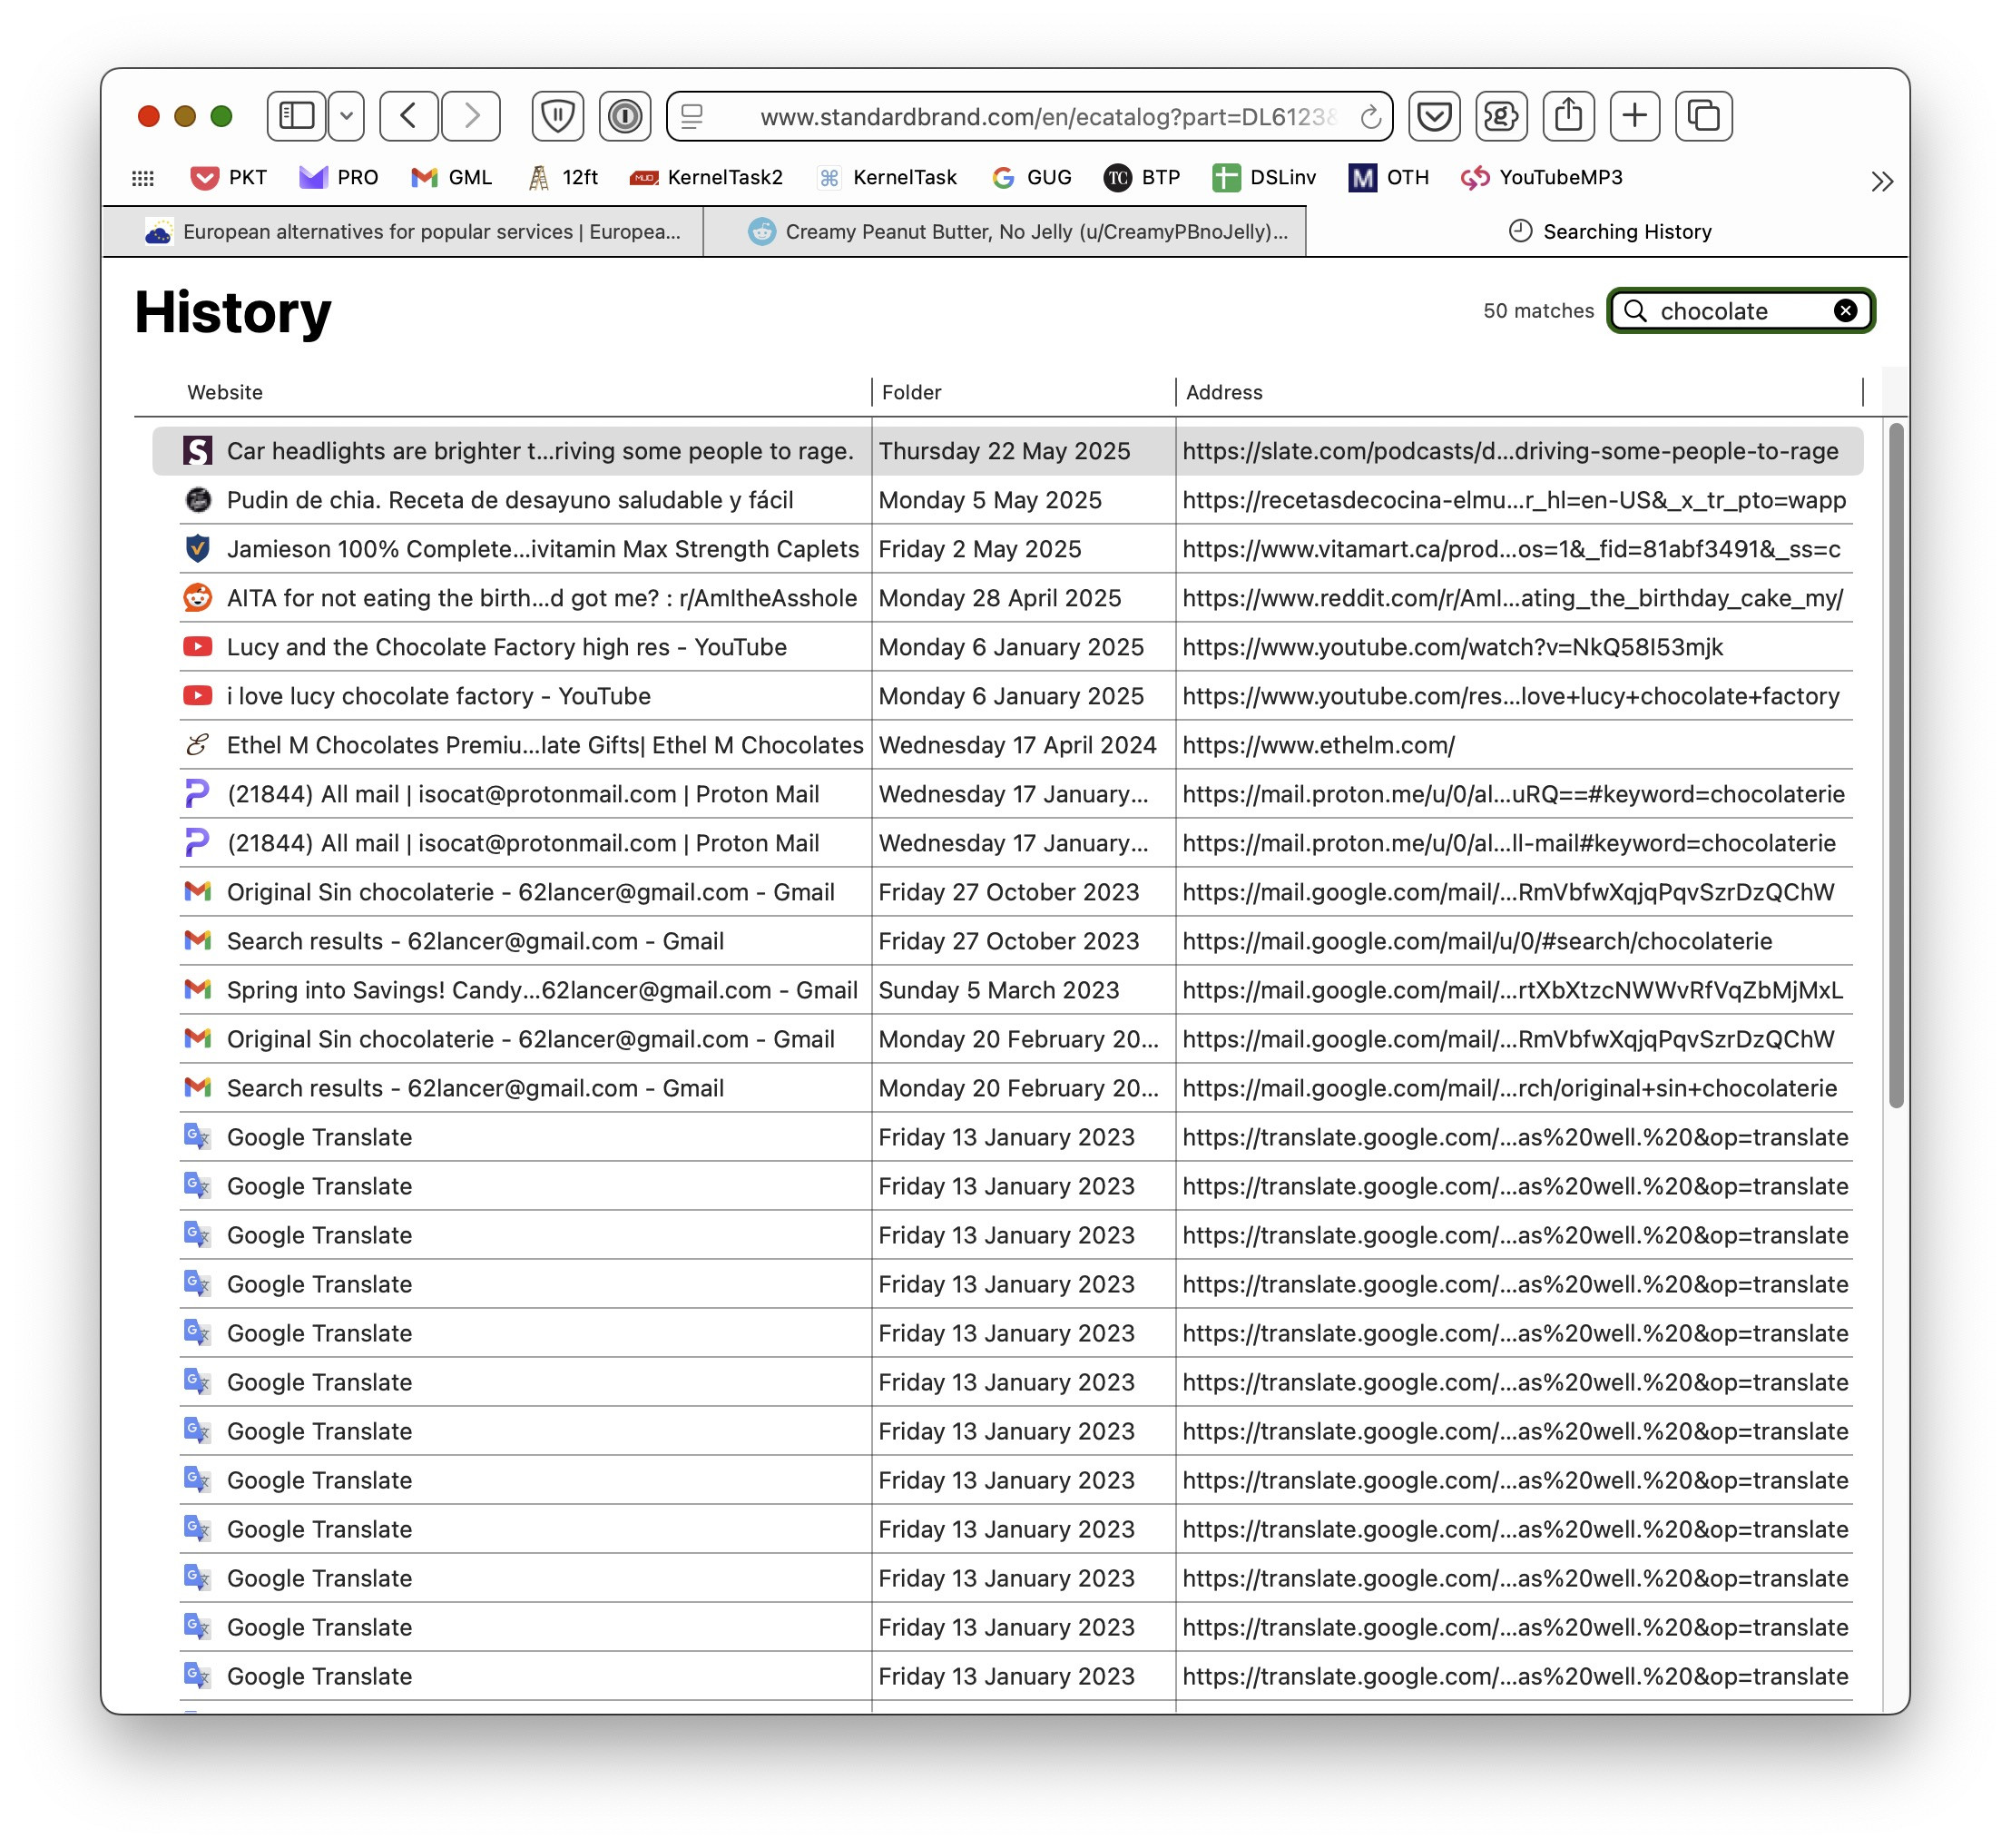
Task: Toggle the browser sidebar
Action: [x=296, y=116]
